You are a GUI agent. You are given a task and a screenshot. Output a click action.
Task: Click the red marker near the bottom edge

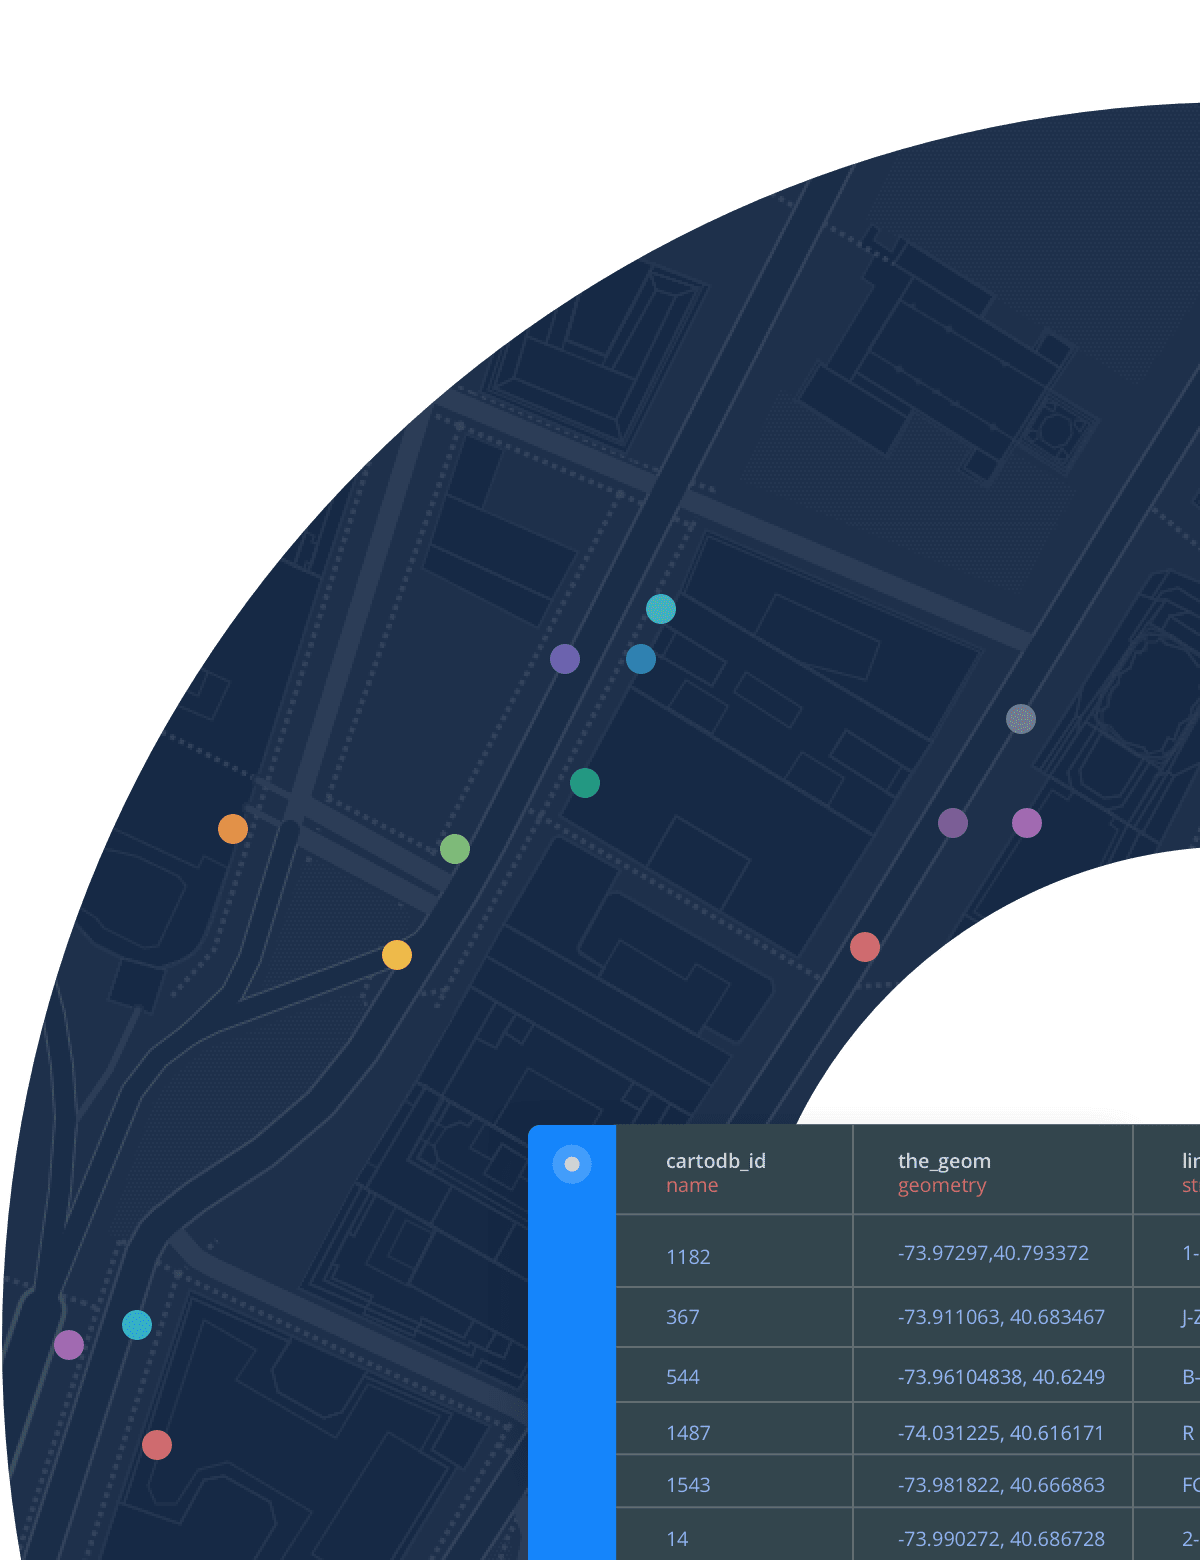click(x=157, y=1444)
